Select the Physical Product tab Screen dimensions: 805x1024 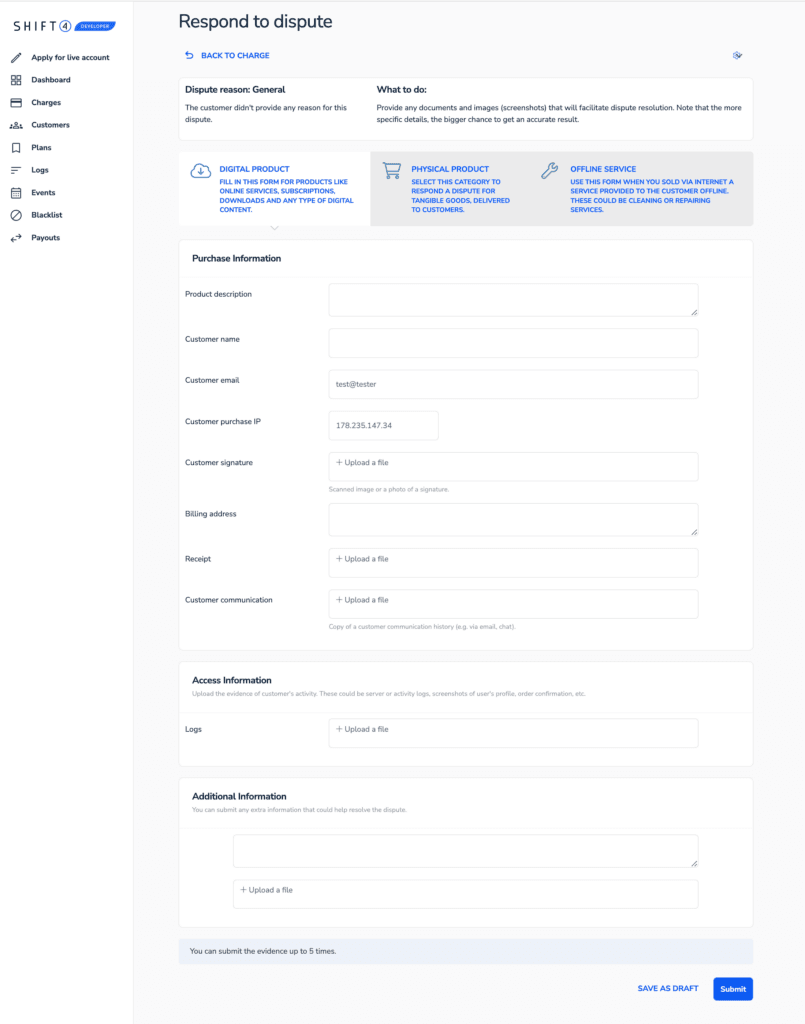point(450,189)
